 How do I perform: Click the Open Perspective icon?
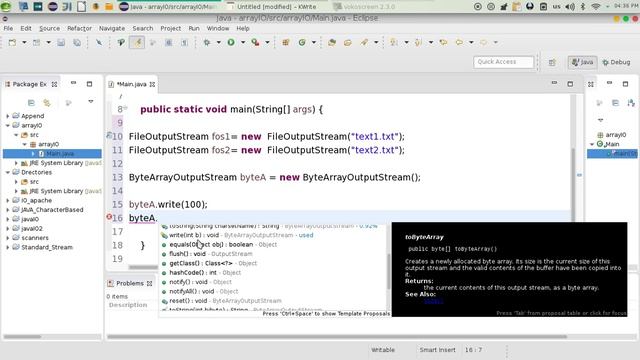pos(552,62)
